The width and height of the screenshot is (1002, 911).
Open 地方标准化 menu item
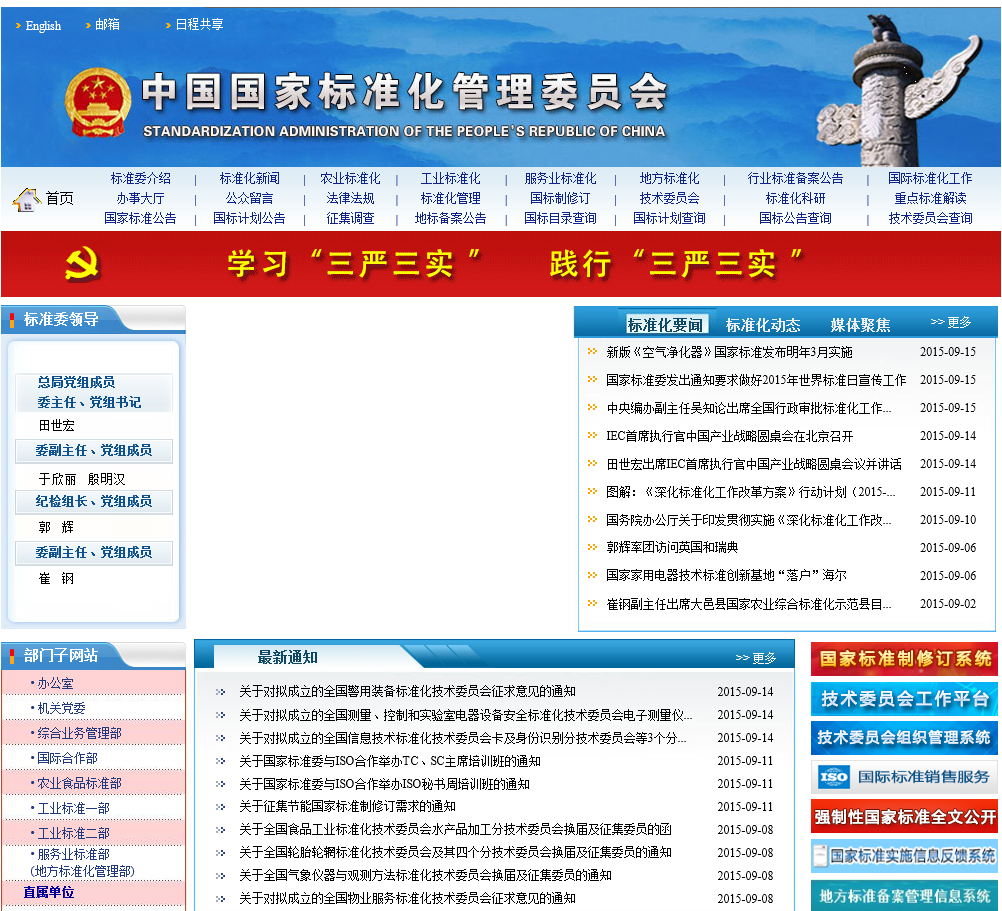pyautogui.click(x=669, y=178)
